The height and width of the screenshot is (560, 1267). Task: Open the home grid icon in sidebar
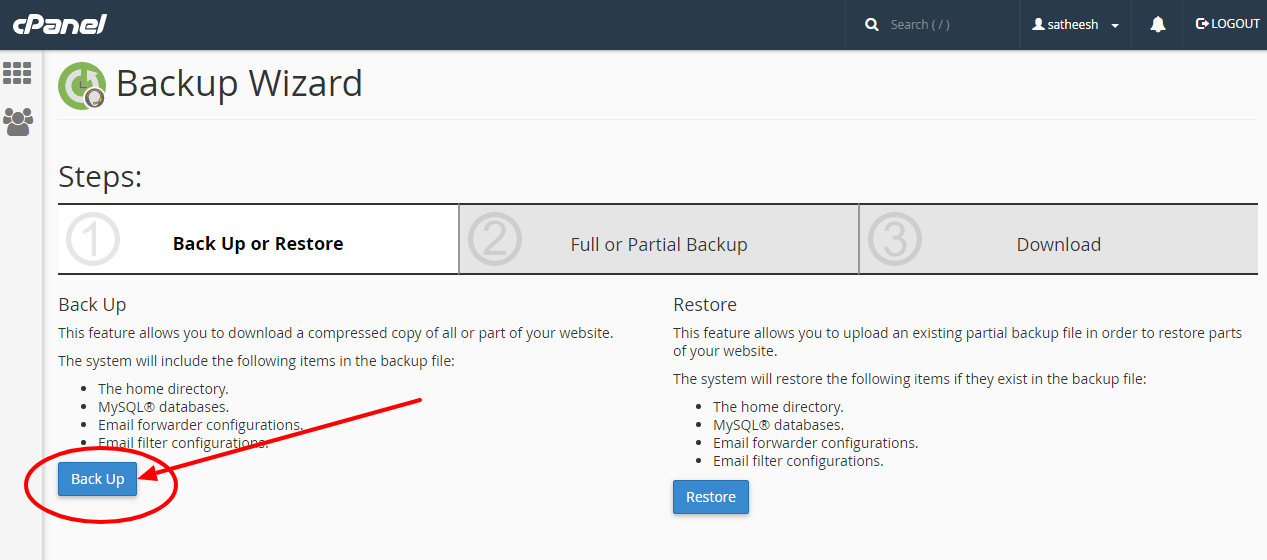(17, 73)
